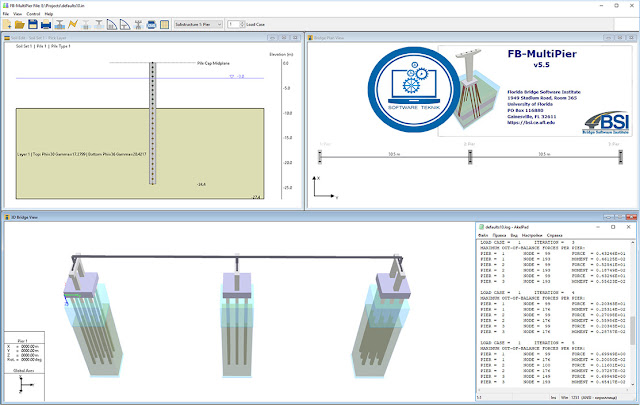This screenshot has width=640, height=405.
Task: Maximize the Soil Edit child window
Action: pyautogui.click(x=284, y=38)
